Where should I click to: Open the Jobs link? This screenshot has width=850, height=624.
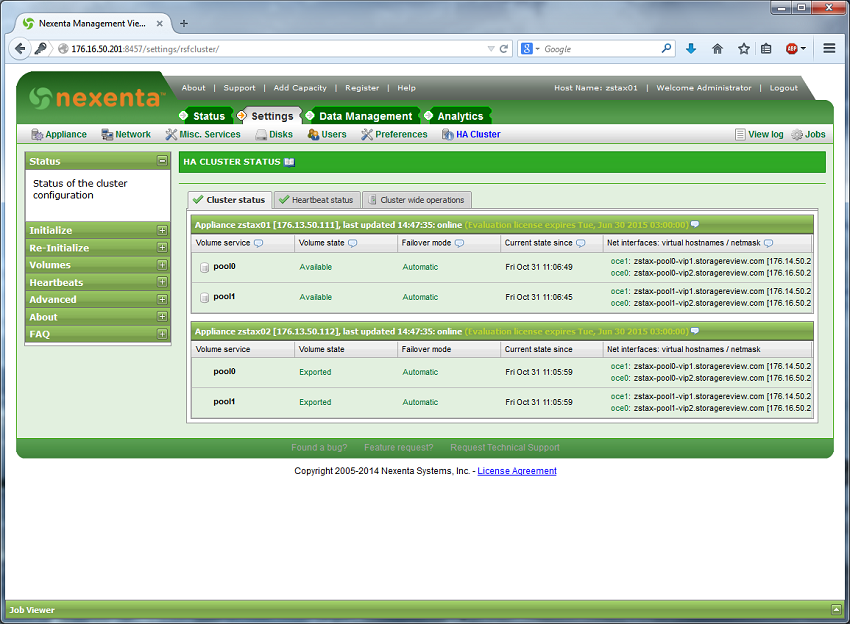[808, 134]
